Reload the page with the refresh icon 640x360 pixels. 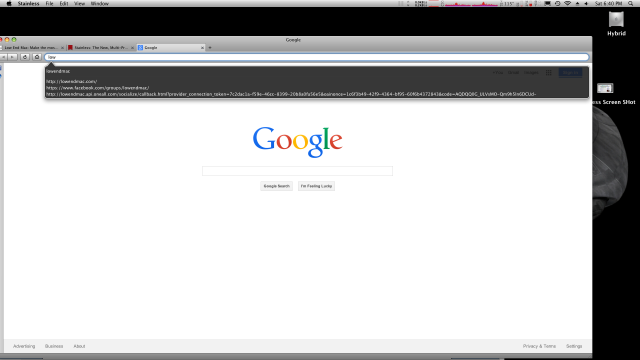tap(25, 57)
